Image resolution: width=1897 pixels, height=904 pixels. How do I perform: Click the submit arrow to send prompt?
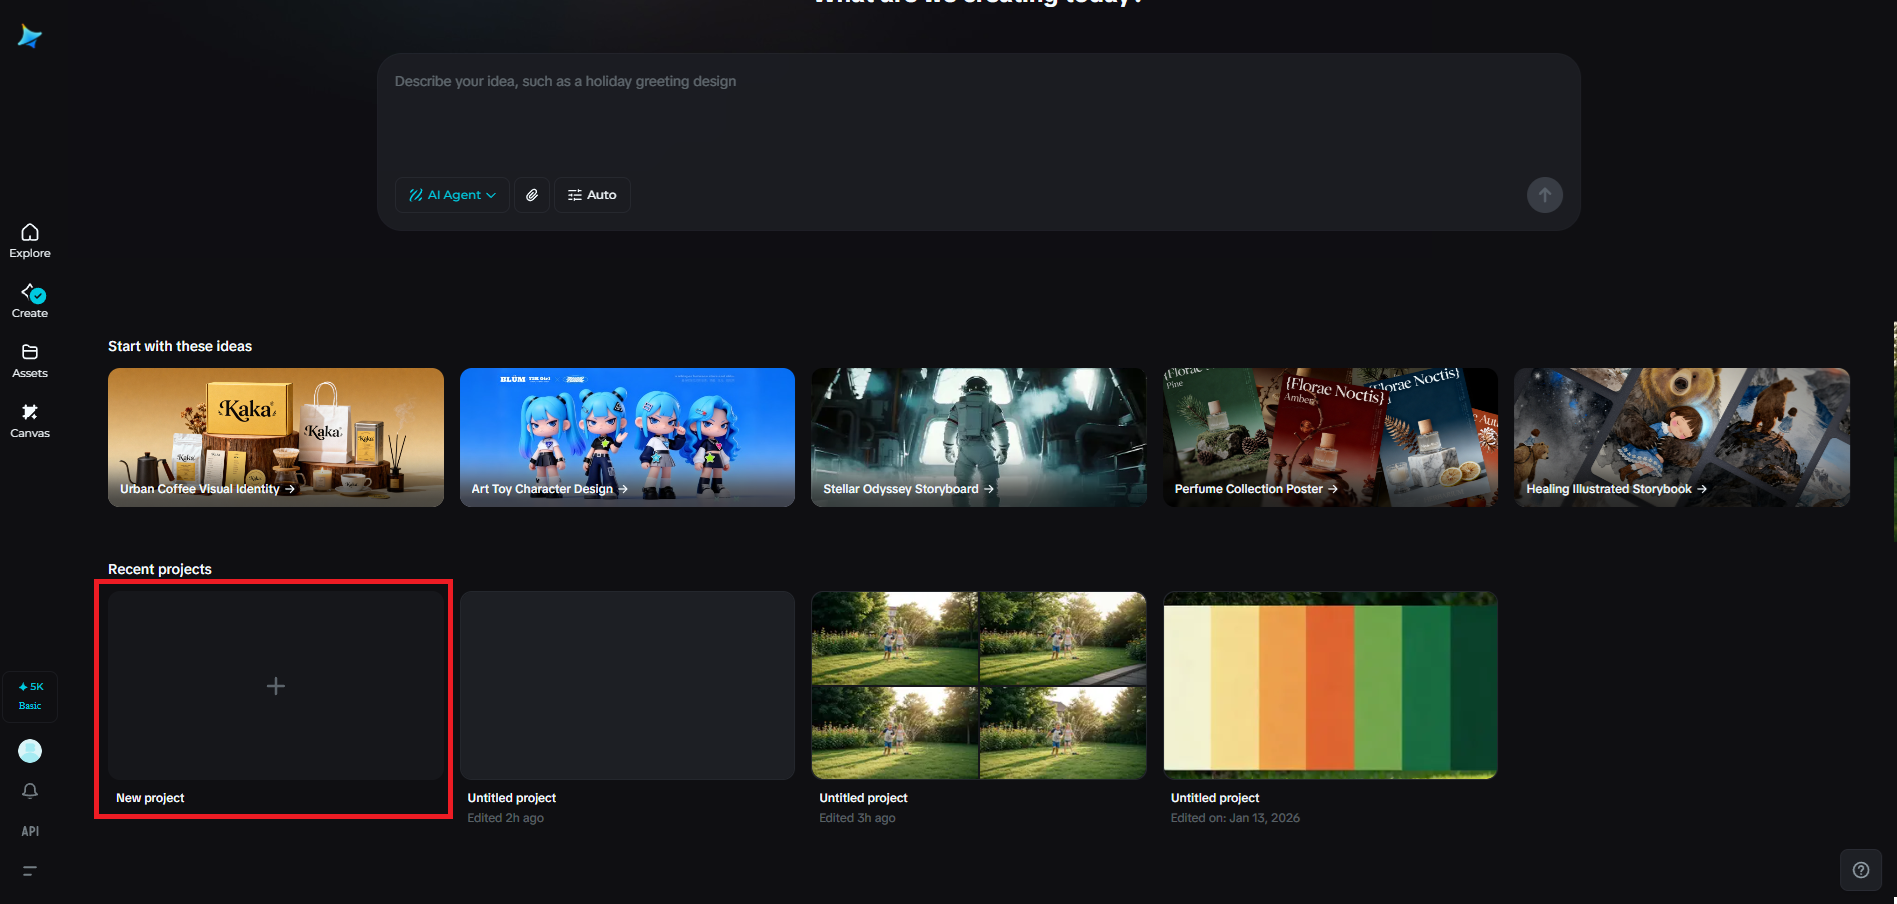pyautogui.click(x=1544, y=195)
